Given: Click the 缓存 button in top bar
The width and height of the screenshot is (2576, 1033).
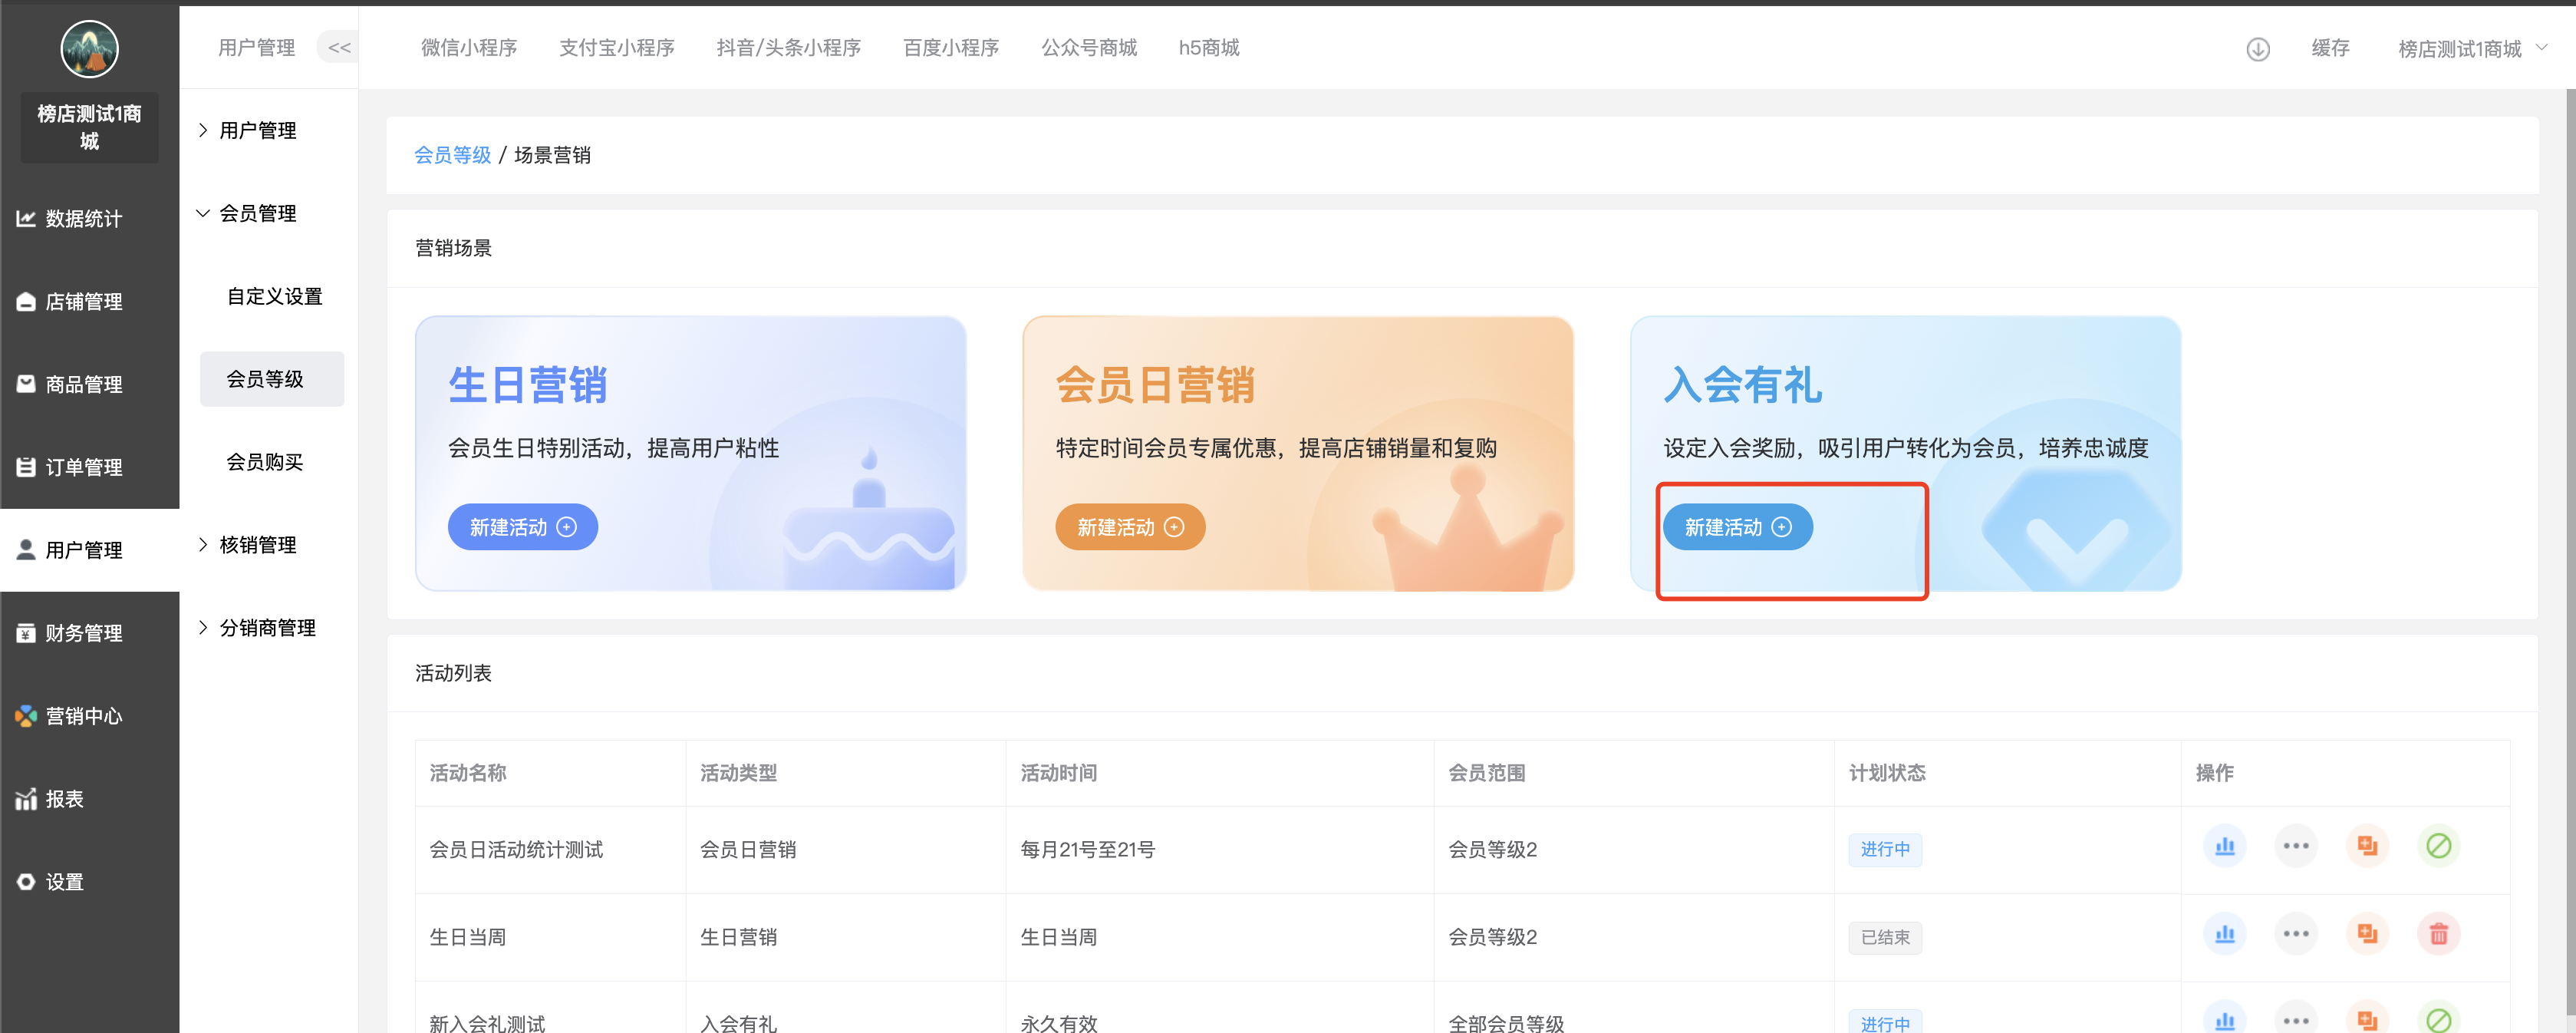Looking at the screenshot, I should tap(2330, 48).
